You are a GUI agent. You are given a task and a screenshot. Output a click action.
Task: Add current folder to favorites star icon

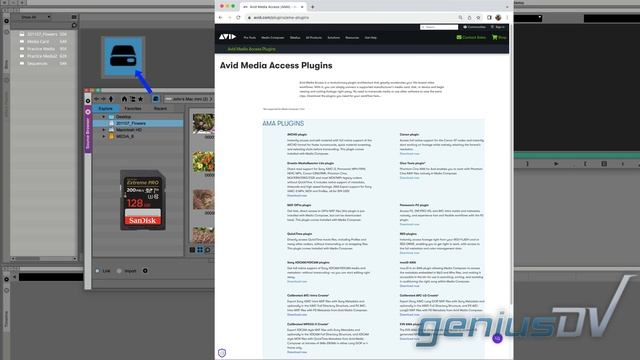pyautogui.click(x=141, y=99)
